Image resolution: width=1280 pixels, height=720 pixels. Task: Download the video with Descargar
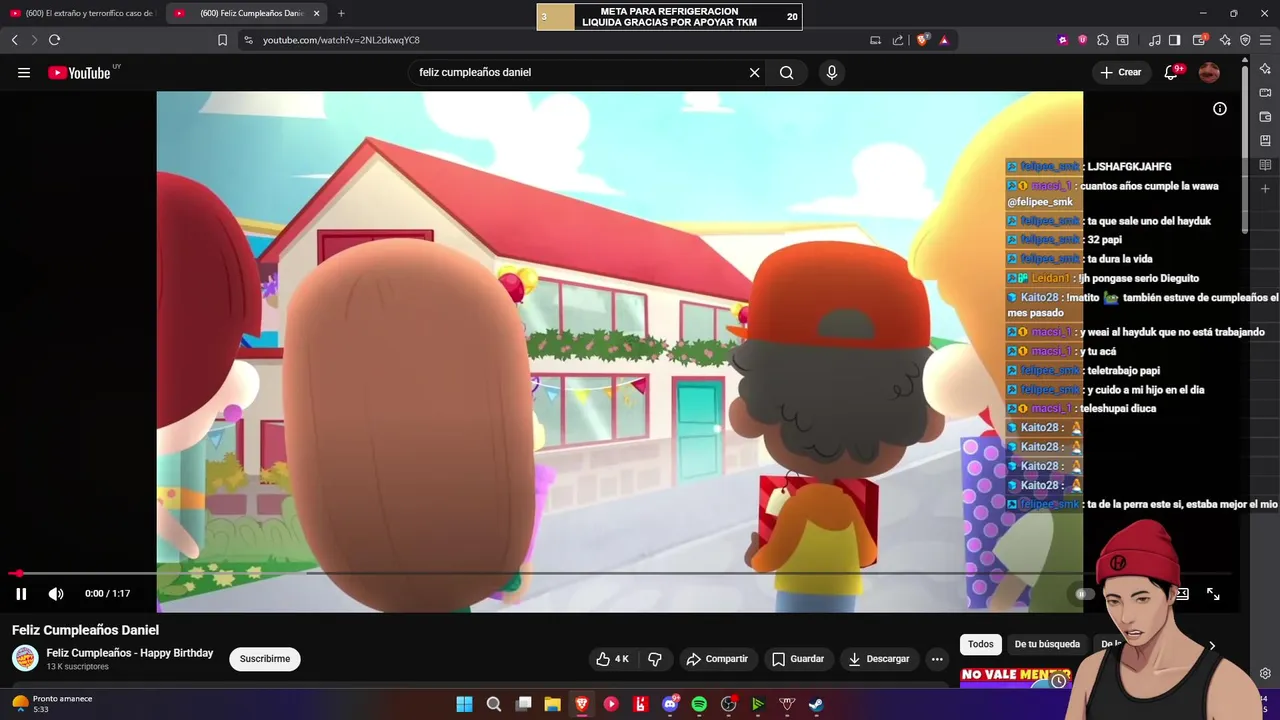click(x=879, y=659)
